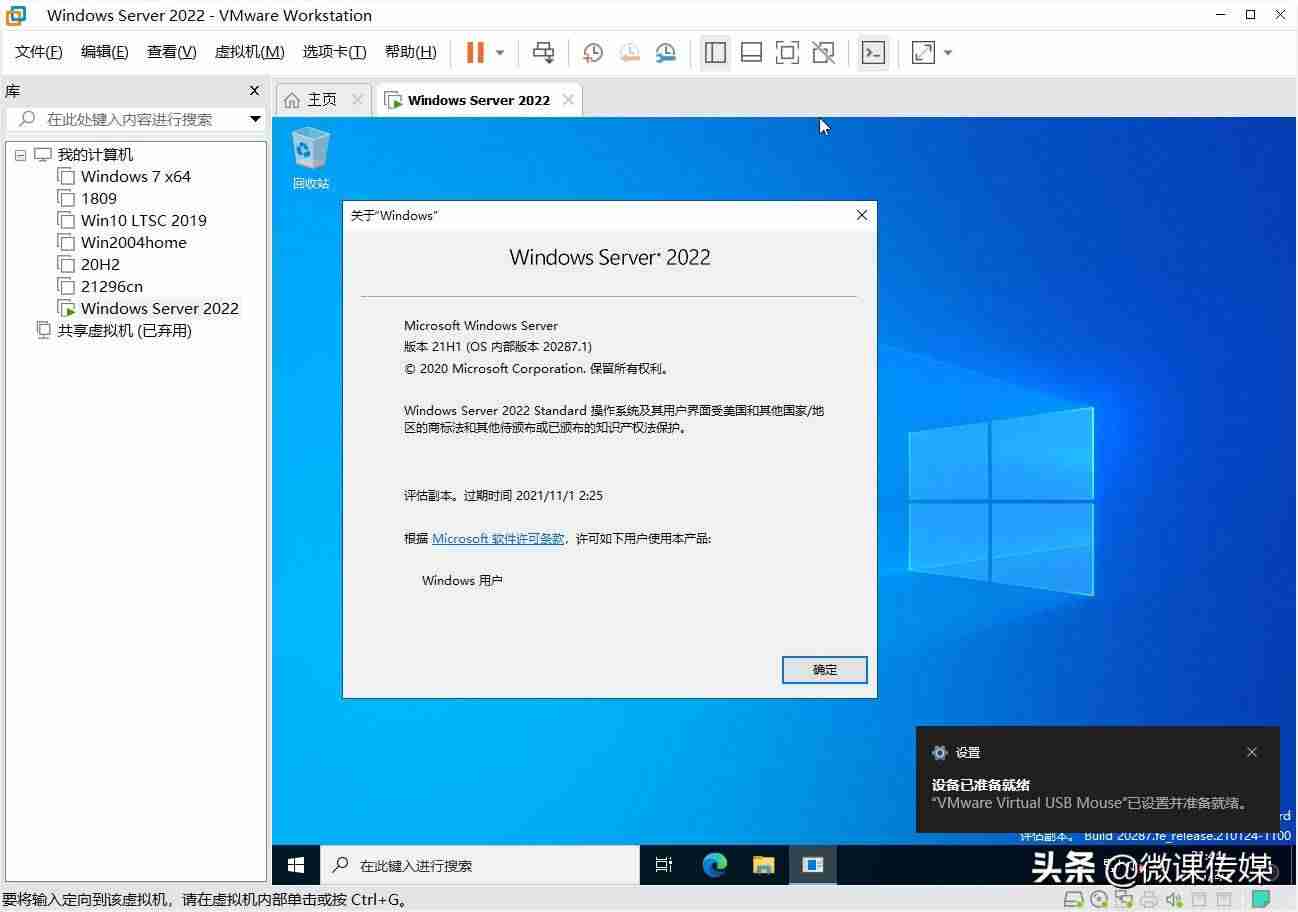Close the 主页 tab

357,100
